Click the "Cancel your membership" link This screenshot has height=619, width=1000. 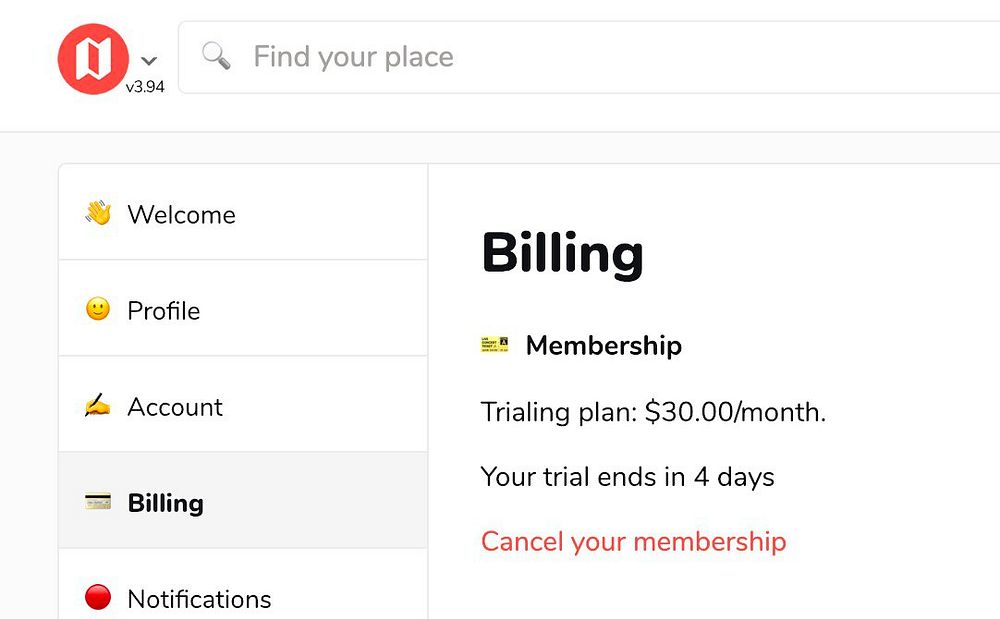(x=633, y=542)
